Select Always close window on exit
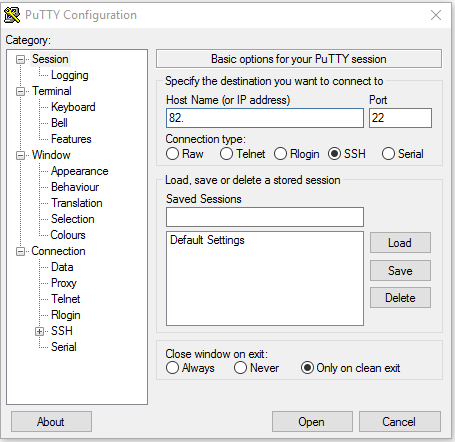 (x=172, y=368)
